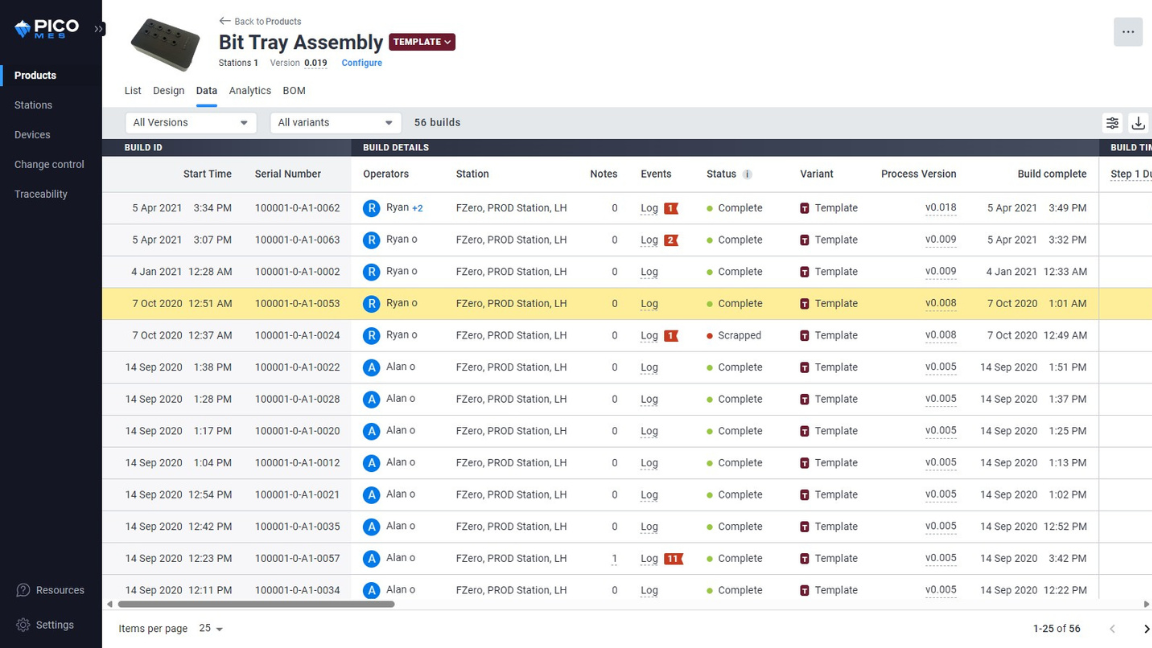Click the Resources help icon in the sidebar

click(22, 590)
